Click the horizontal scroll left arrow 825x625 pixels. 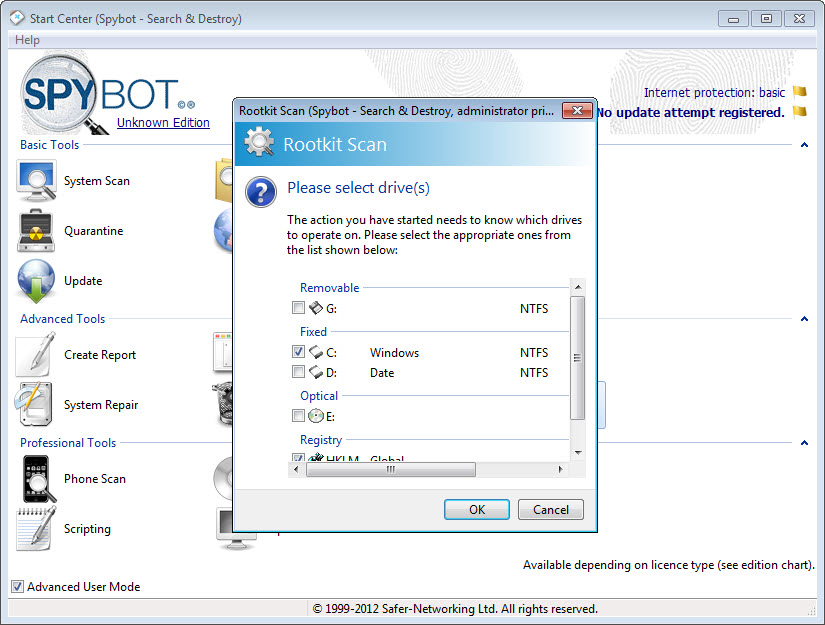pos(296,469)
